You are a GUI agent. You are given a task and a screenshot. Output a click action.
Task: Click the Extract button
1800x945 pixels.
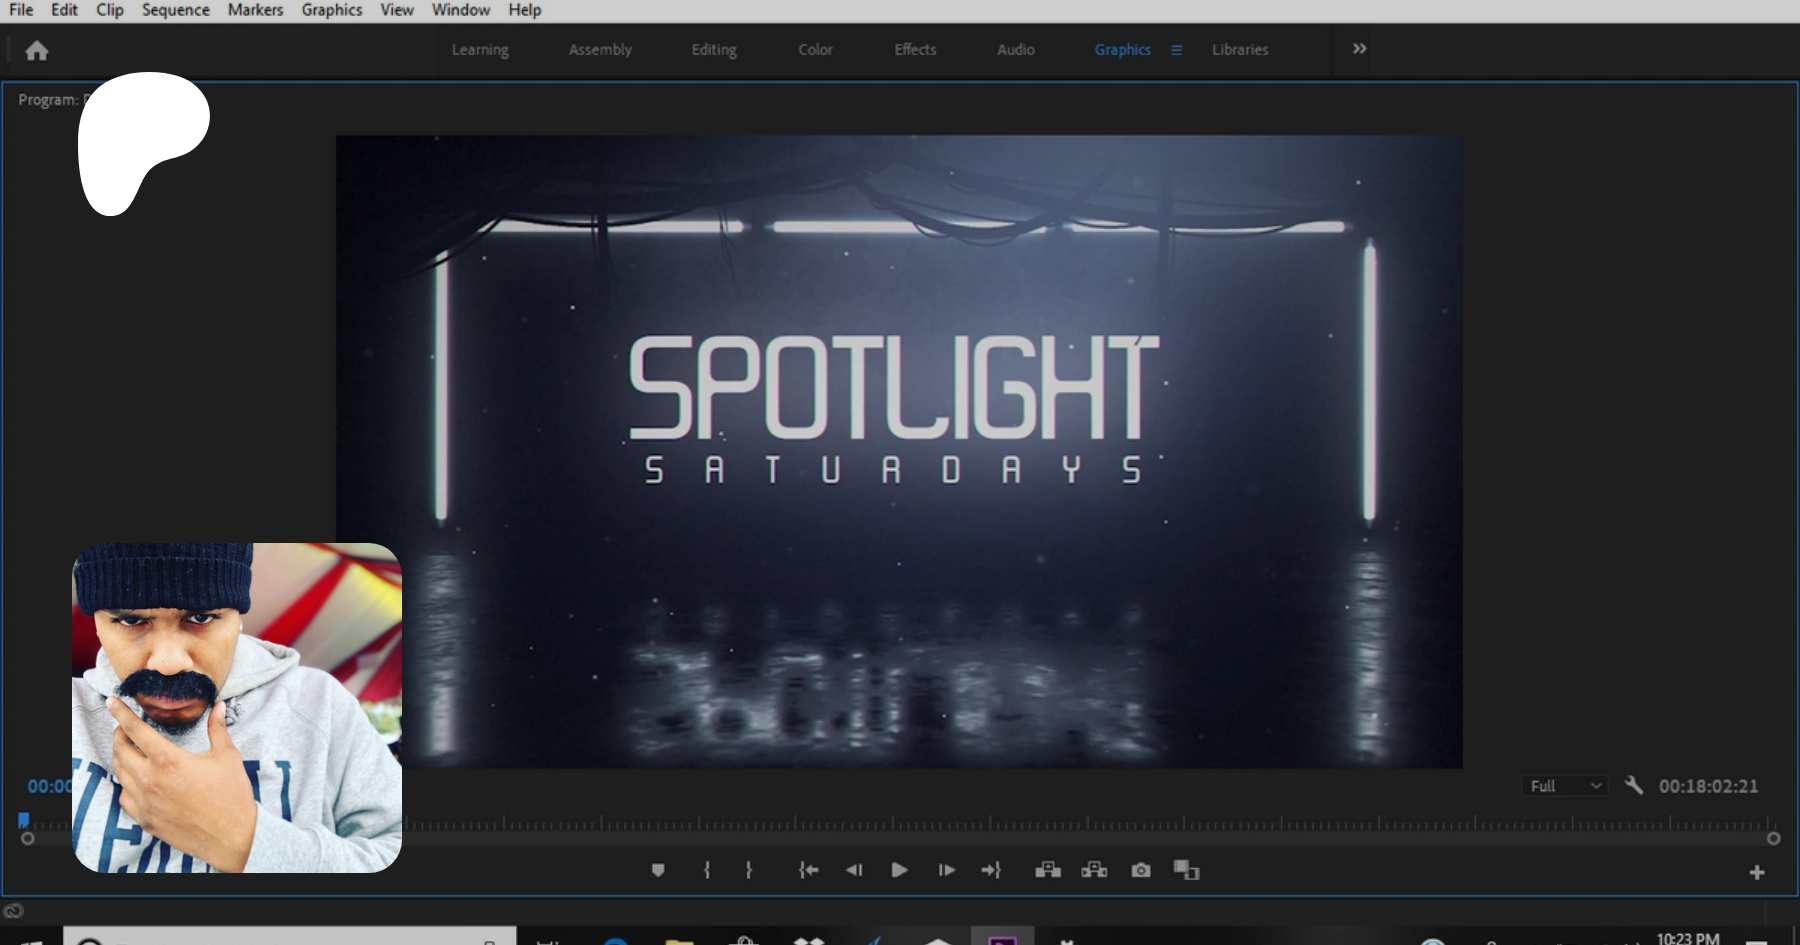(x=1094, y=870)
